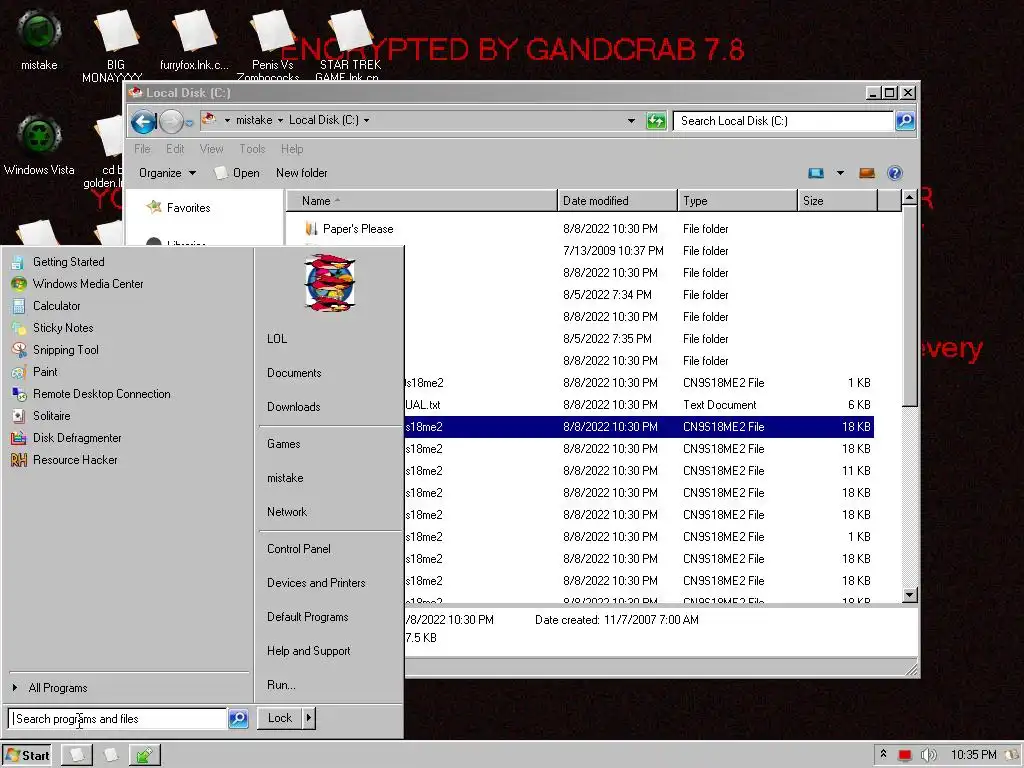This screenshot has height=768, width=1024.
Task: Sort by the Name column header
Action: (x=422, y=201)
